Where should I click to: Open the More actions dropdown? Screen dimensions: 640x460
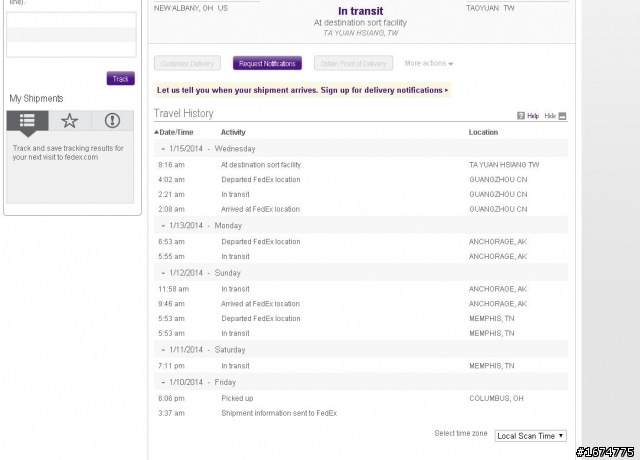point(429,63)
